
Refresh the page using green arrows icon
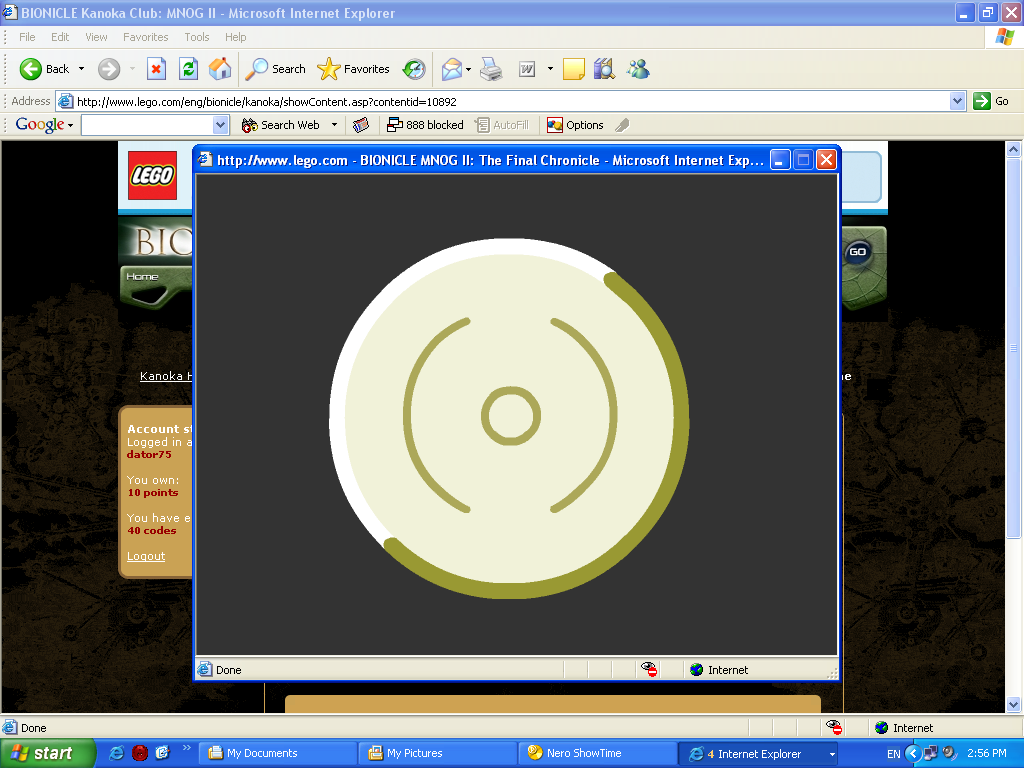click(x=188, y=69)
